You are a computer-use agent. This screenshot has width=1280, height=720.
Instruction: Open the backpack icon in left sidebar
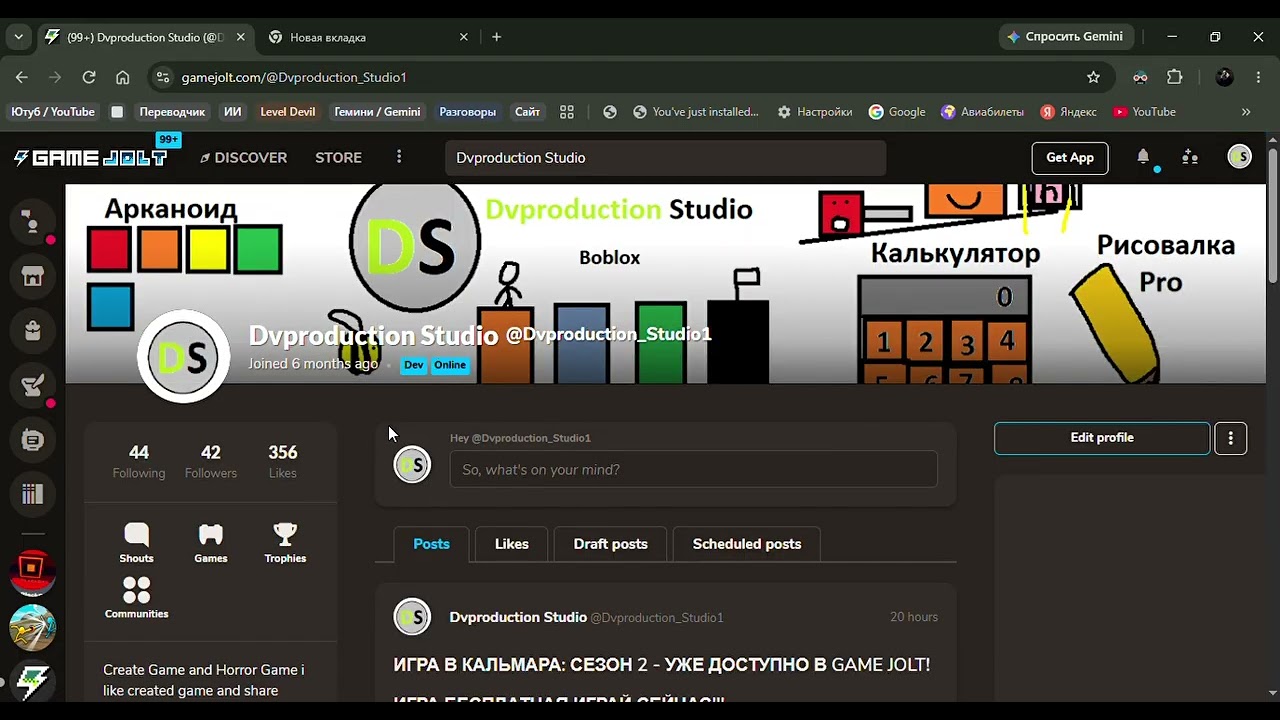(33, 330)
